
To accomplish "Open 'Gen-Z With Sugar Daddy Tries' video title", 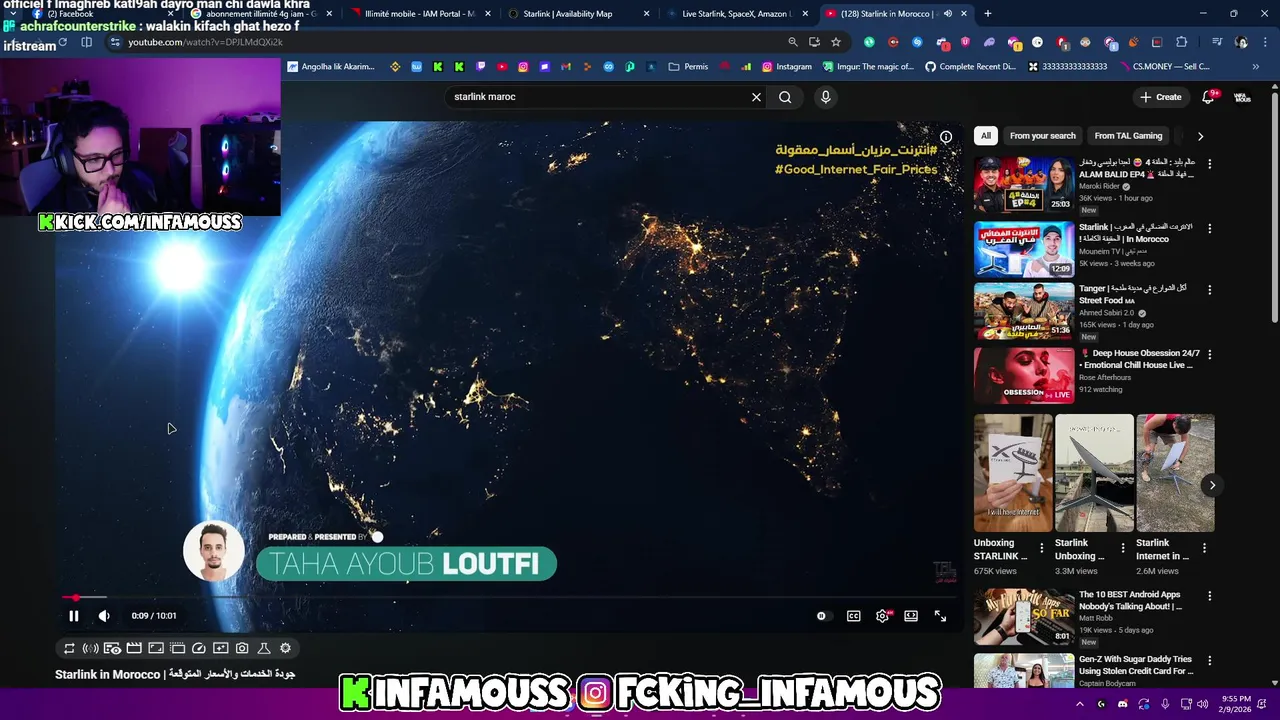I will point(1135,665).
